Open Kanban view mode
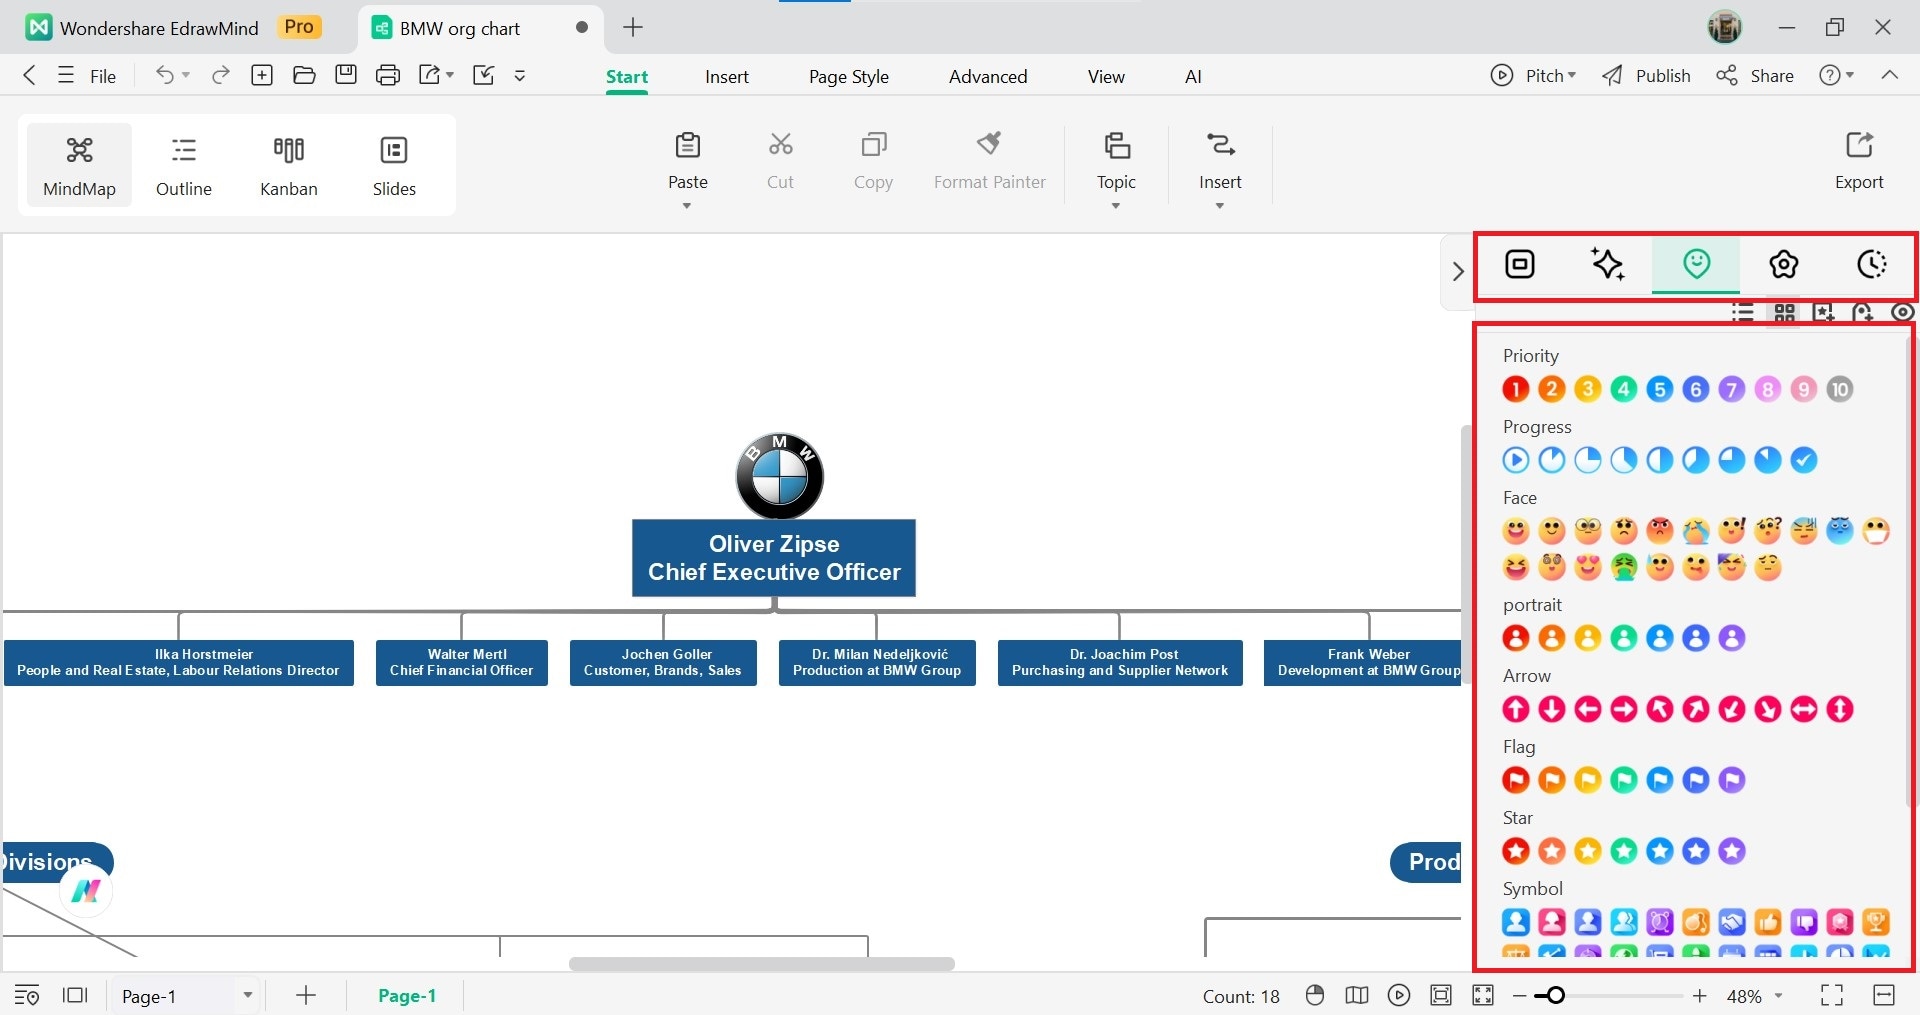1920x1015 pixels. coord(289,165)
